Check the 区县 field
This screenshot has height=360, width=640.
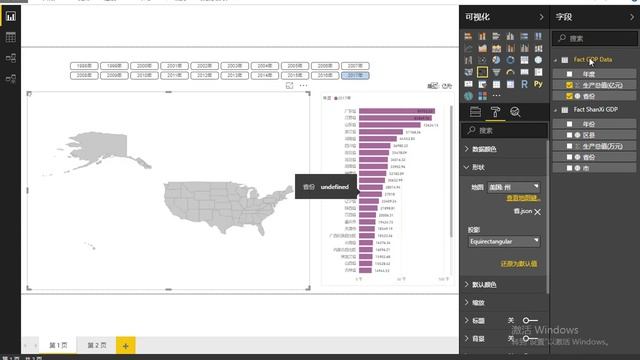569,135
